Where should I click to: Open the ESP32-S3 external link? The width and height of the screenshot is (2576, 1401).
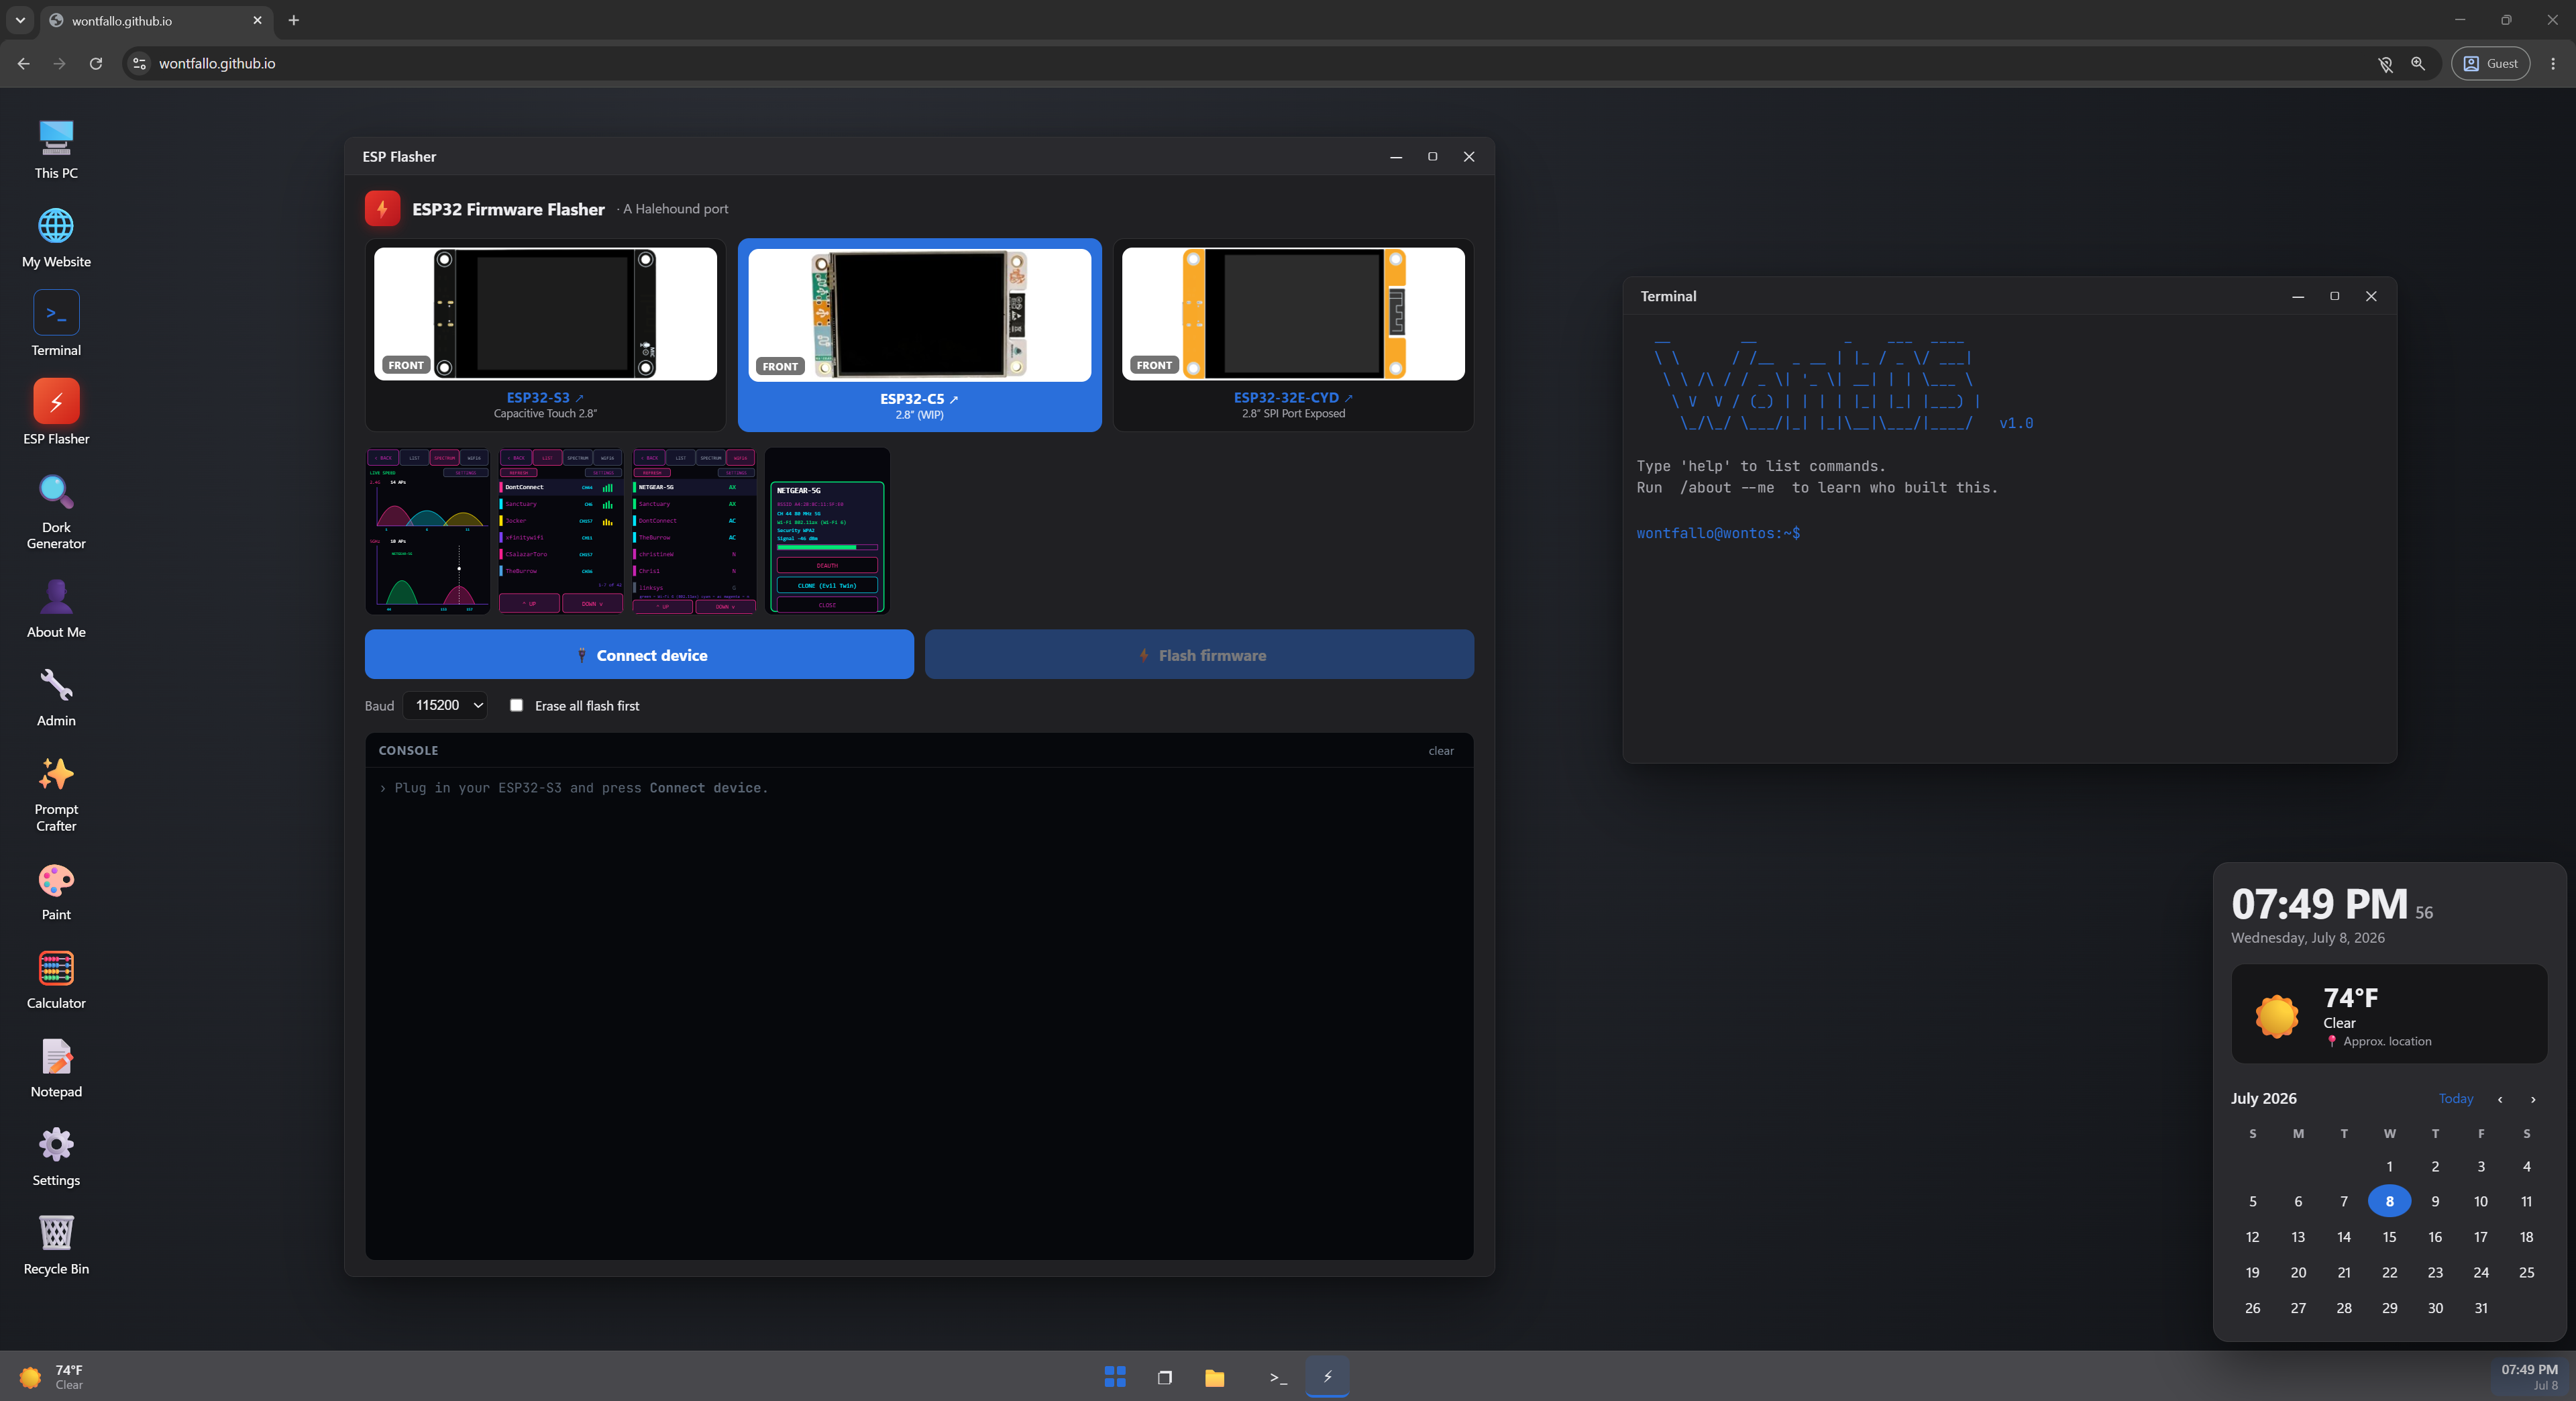click(545, 398)
